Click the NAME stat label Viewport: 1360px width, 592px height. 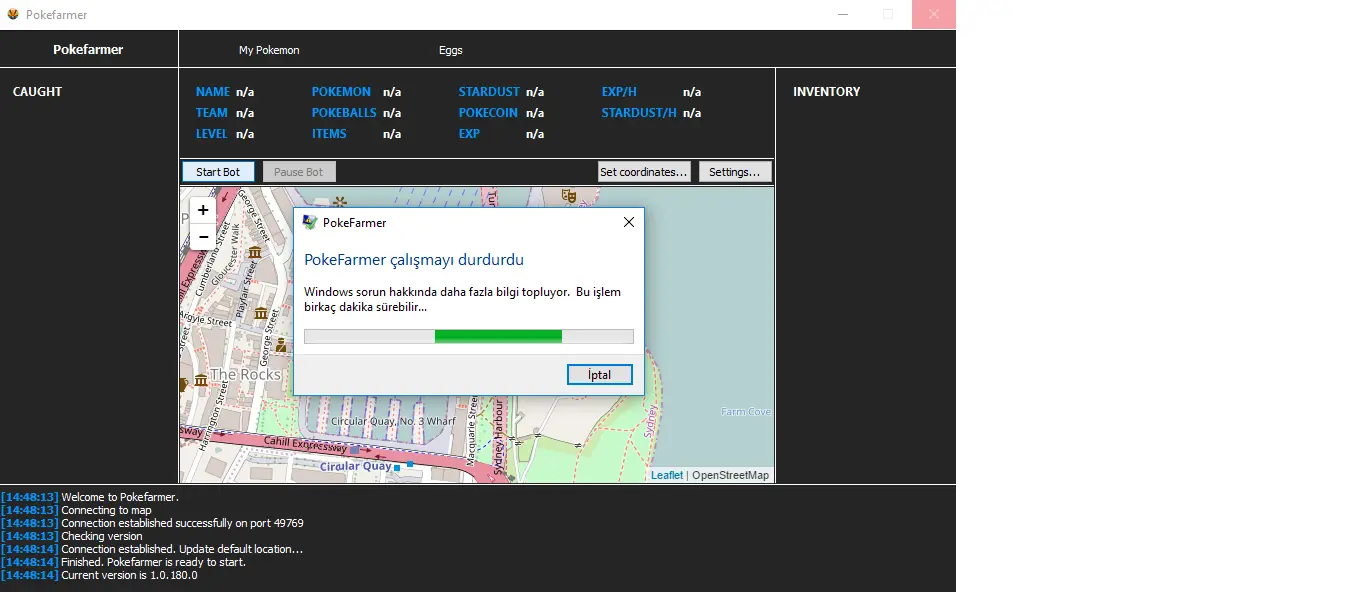213,91
